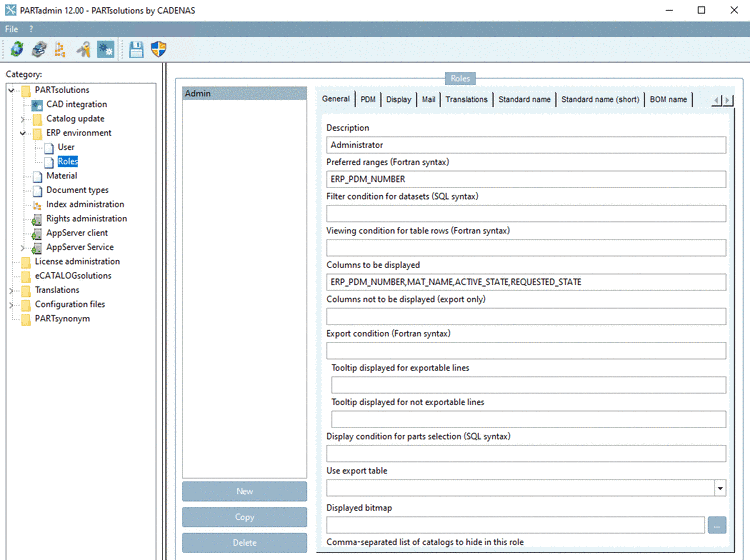Screen dimensions: 750x560
Task: Click the New role button
Action: pos(244,491)
